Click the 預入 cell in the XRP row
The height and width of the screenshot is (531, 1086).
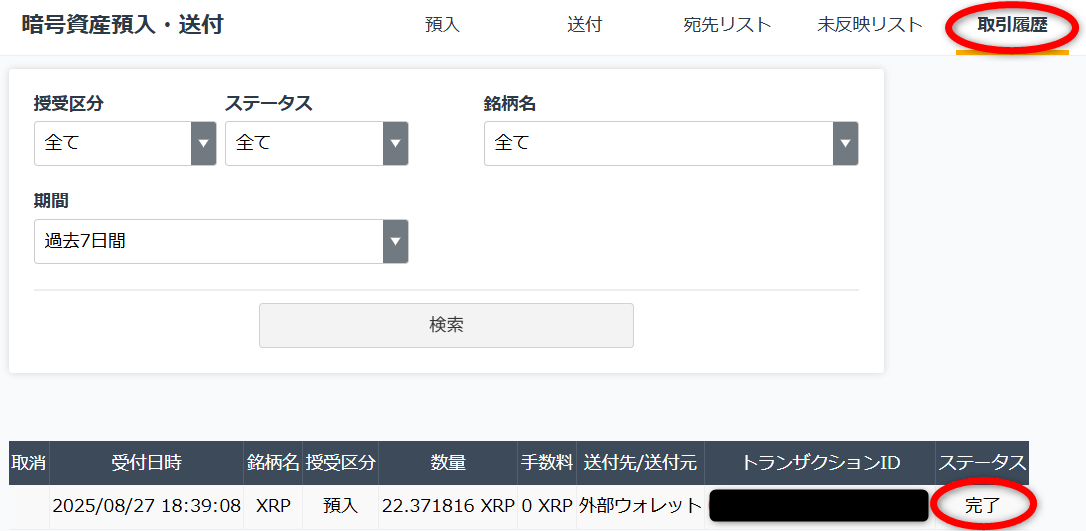[340, 506]
